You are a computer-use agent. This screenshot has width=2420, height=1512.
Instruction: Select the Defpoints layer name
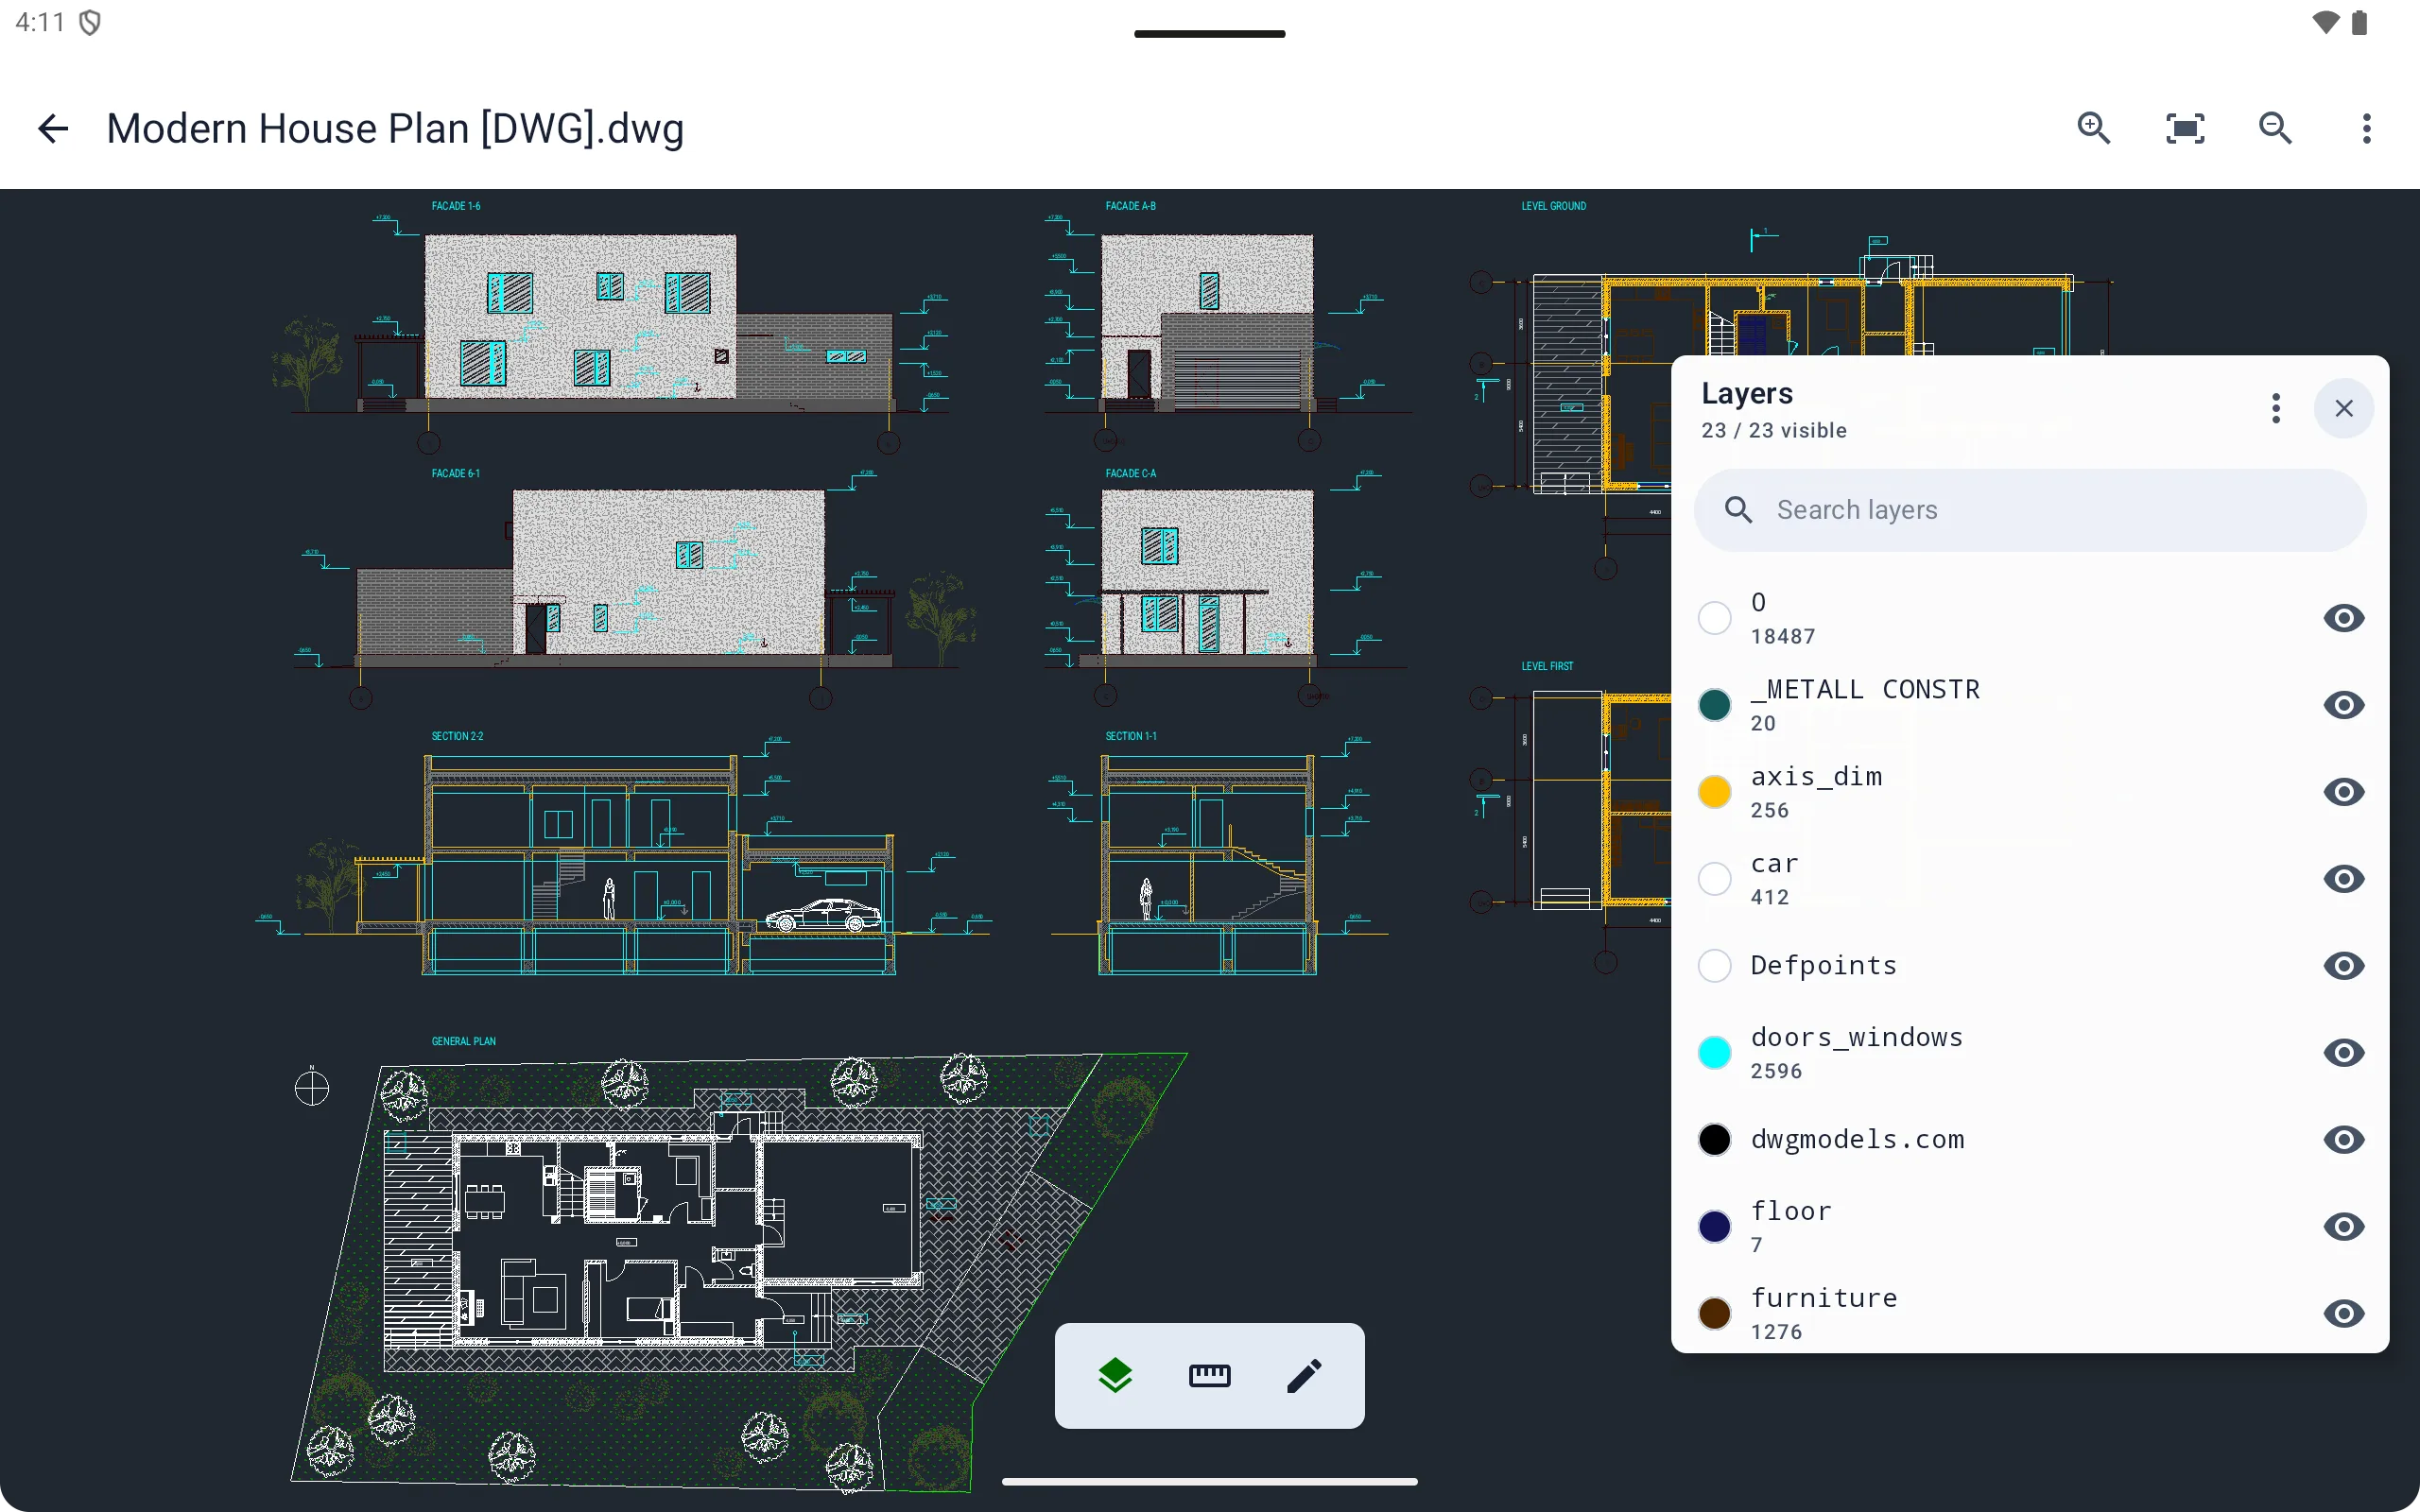point(1823,966)
